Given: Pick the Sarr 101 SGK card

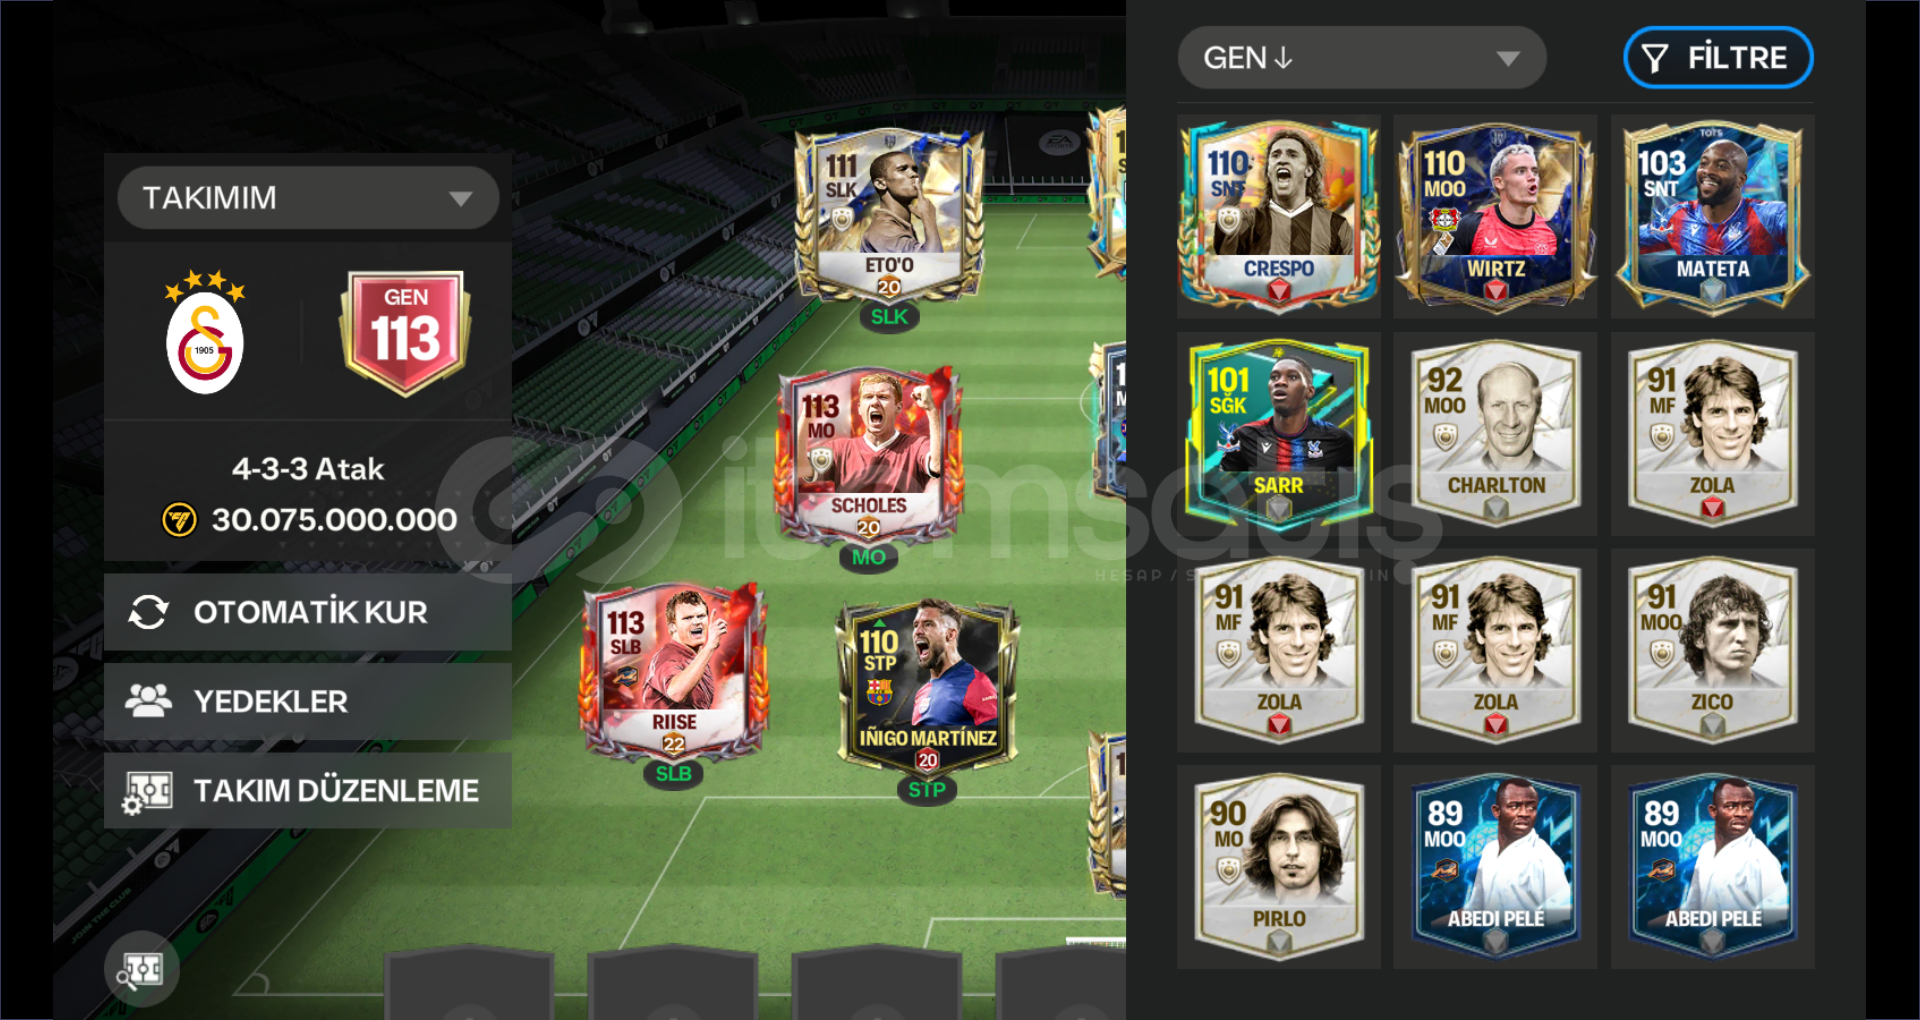Looking at the screenshot, I should click(x=1278, y=432).
